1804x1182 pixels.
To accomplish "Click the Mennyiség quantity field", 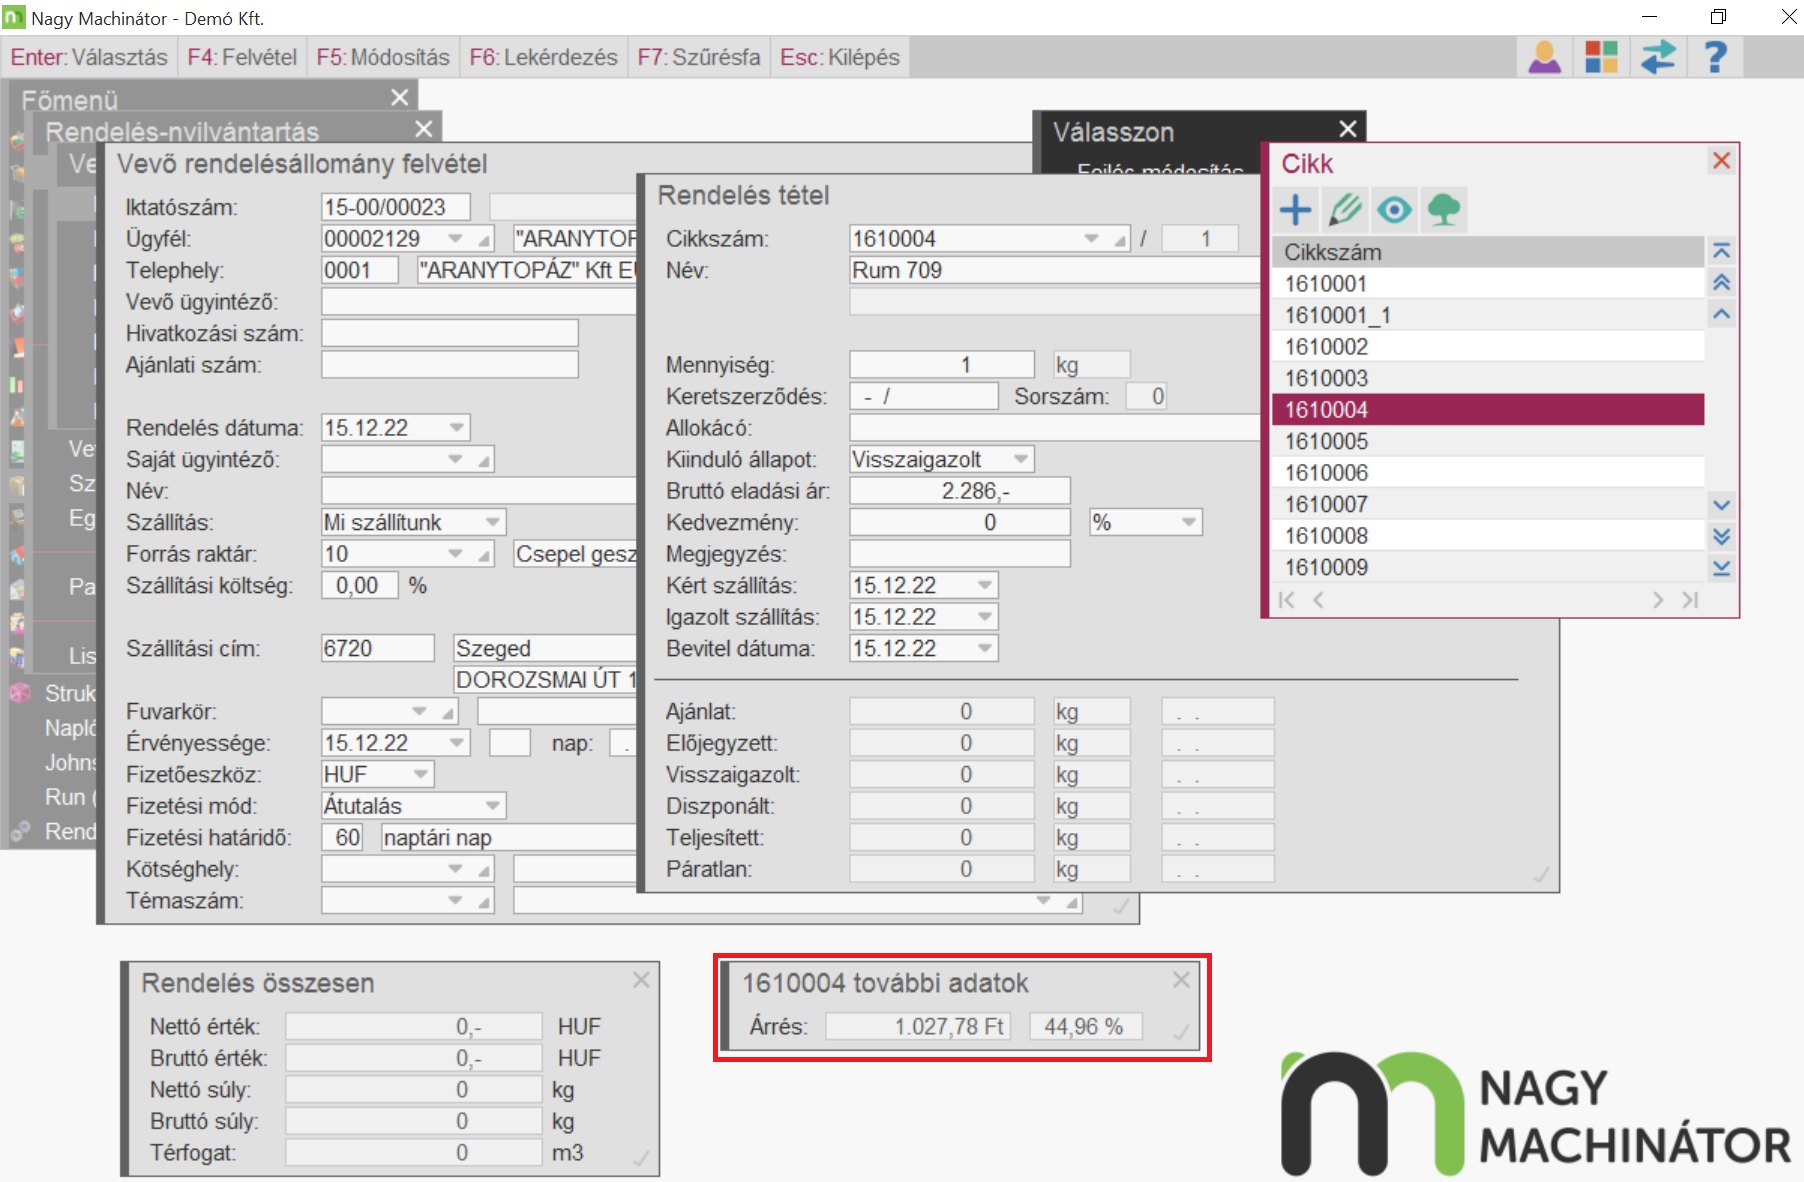I will click(942, 365).
